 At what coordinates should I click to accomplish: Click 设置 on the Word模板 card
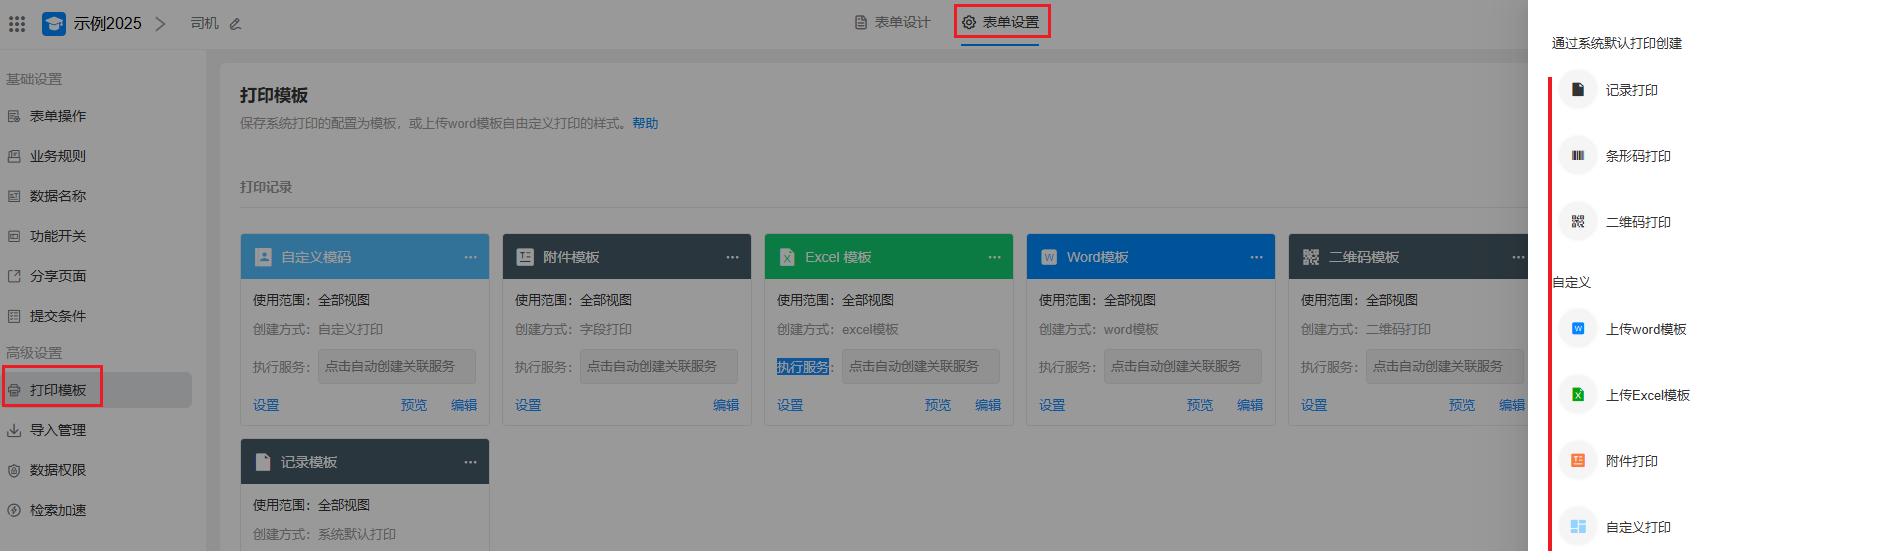pyautogui.click(x=1052, y=405)
